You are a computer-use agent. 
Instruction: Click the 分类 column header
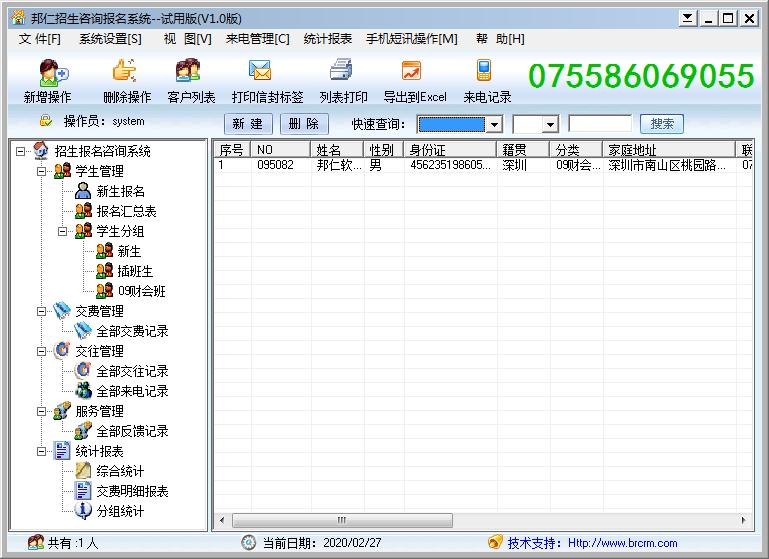pyautogui.click(x=576, y=150)
